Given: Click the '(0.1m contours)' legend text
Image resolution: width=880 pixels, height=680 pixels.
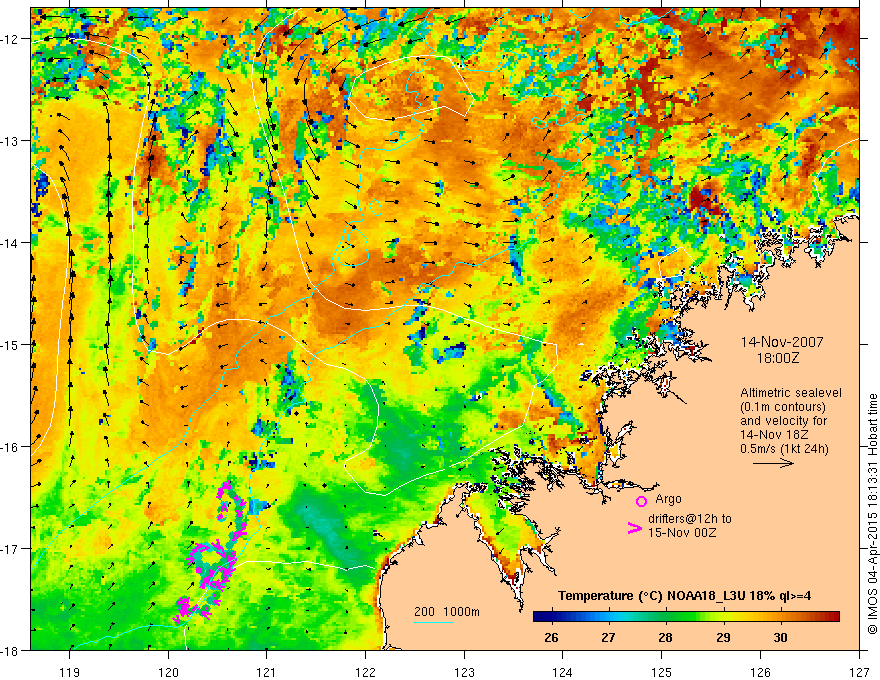Looking at the screenshot, I should (x=783, y=407).
